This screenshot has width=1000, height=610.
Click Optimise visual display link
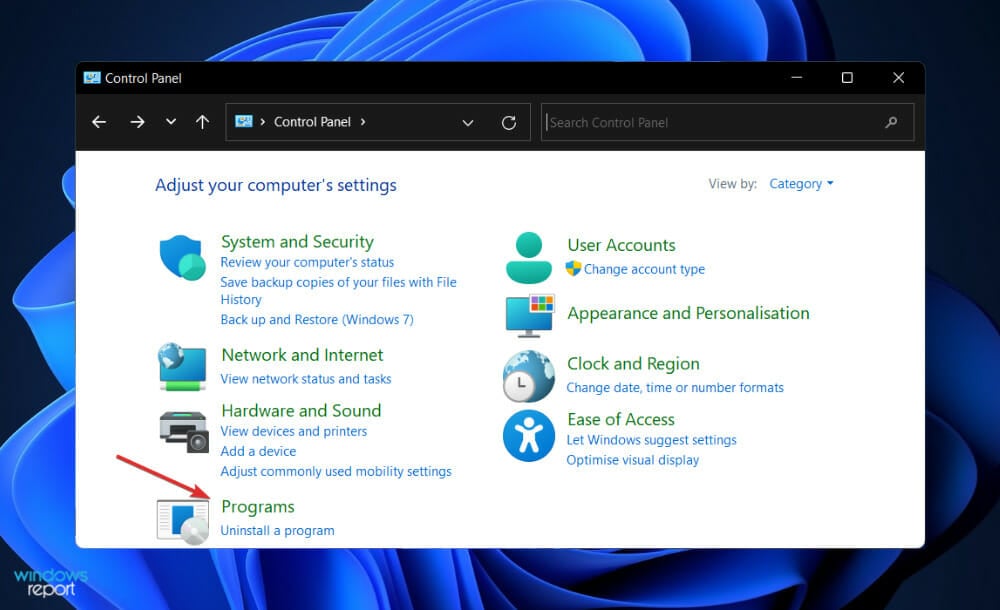coord(633,460)
